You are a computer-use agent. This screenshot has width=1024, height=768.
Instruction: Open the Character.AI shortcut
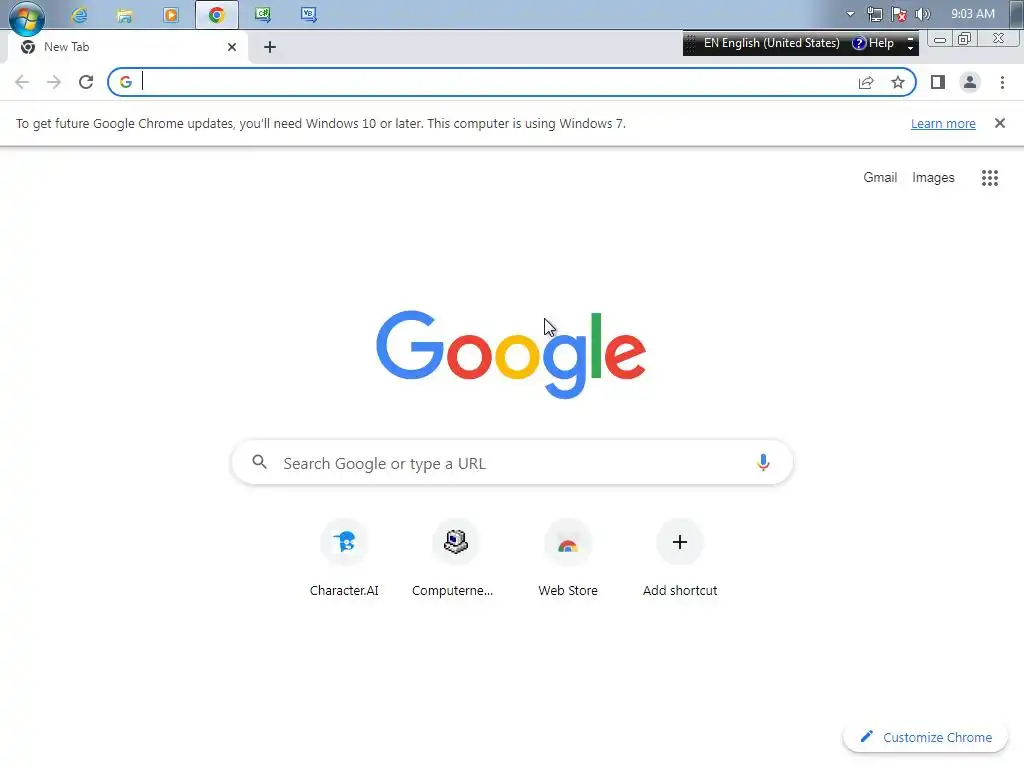point(344,559)
